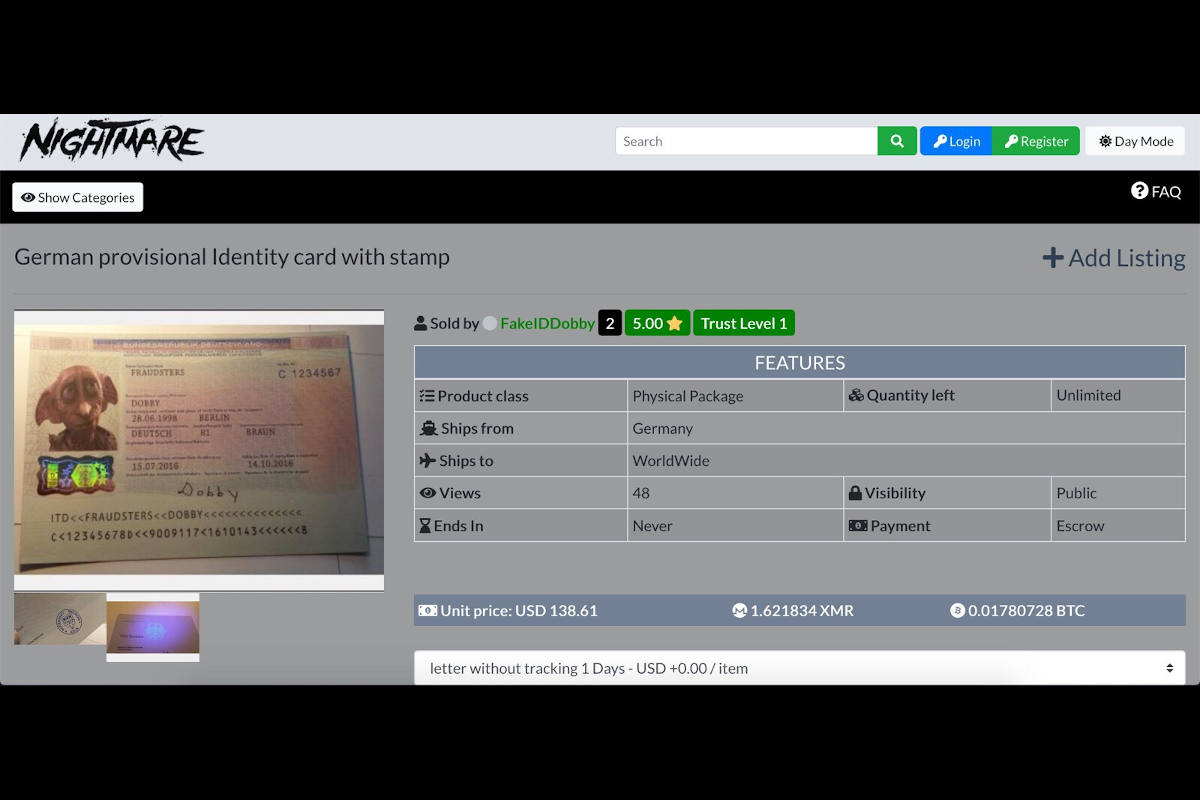Click the Nightmare logo

(x=112, y=141)
